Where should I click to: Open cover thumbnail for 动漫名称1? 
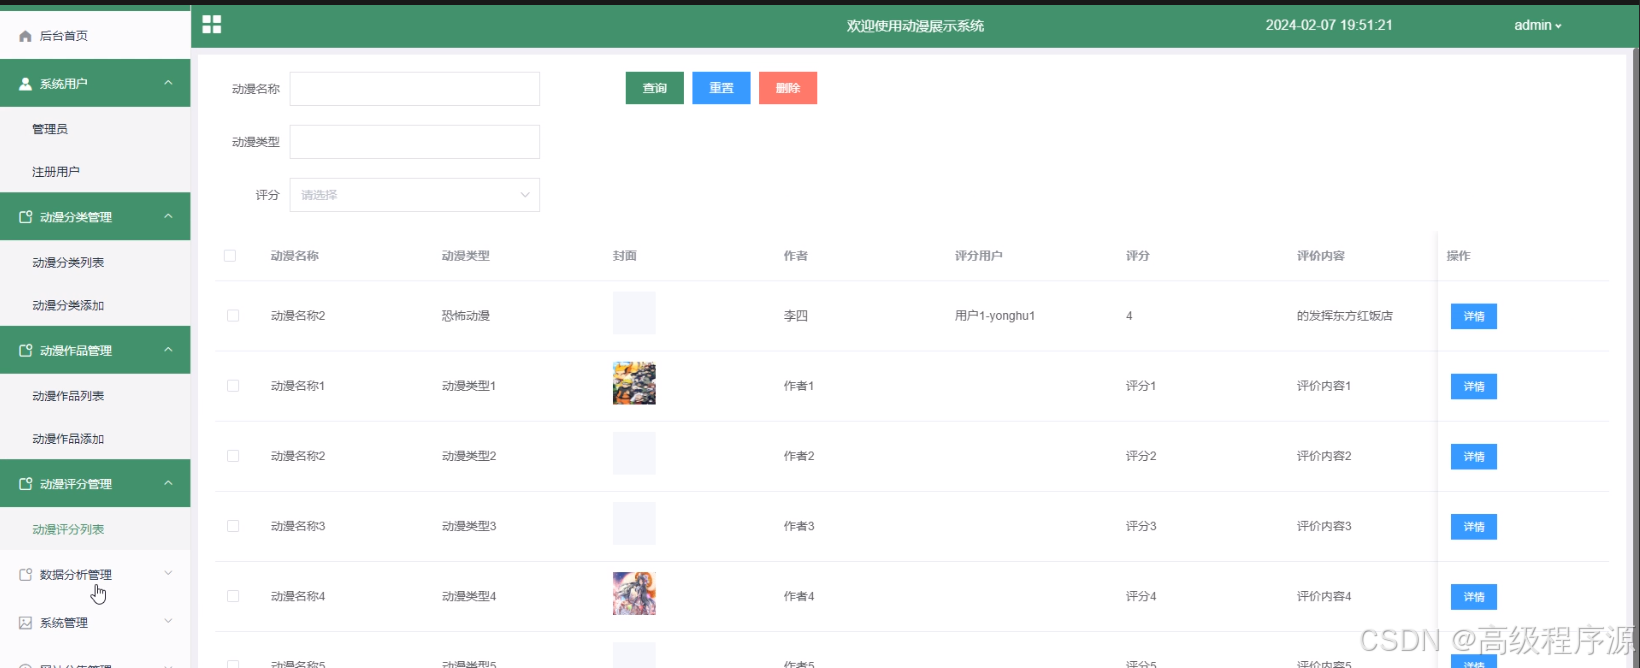[634, 383]
